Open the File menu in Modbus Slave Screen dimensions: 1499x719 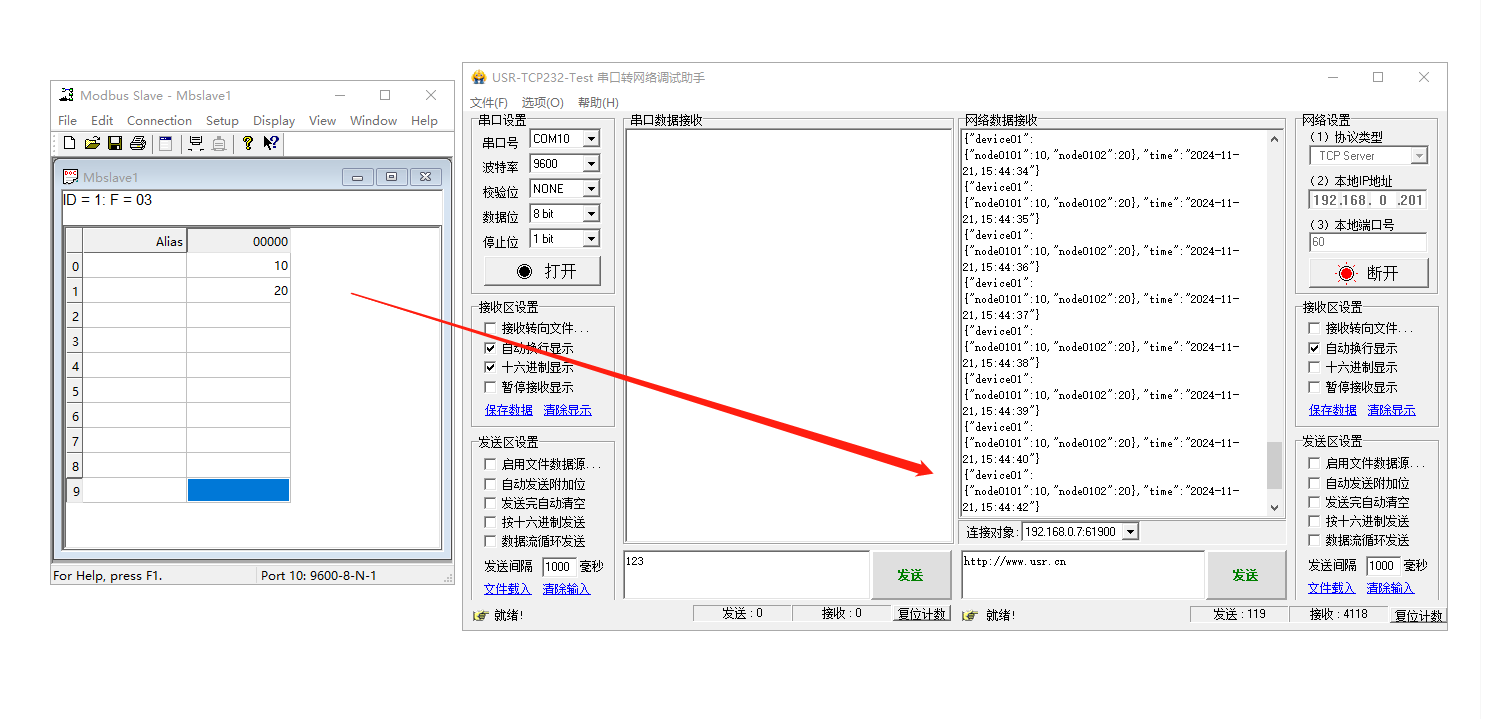(67, 120)
